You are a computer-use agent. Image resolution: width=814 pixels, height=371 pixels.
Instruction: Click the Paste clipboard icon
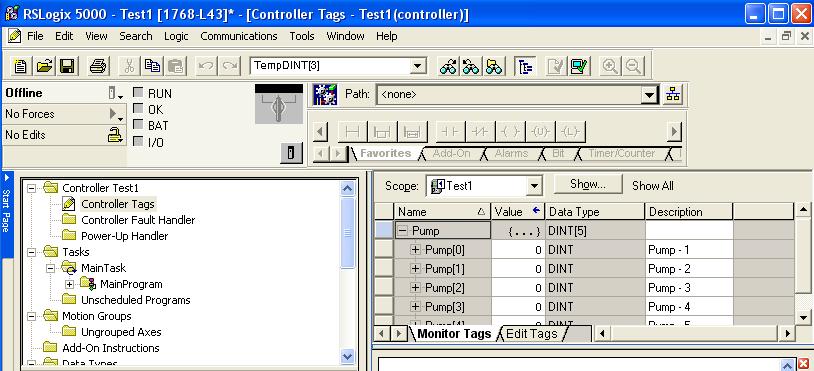pos(176,66)
